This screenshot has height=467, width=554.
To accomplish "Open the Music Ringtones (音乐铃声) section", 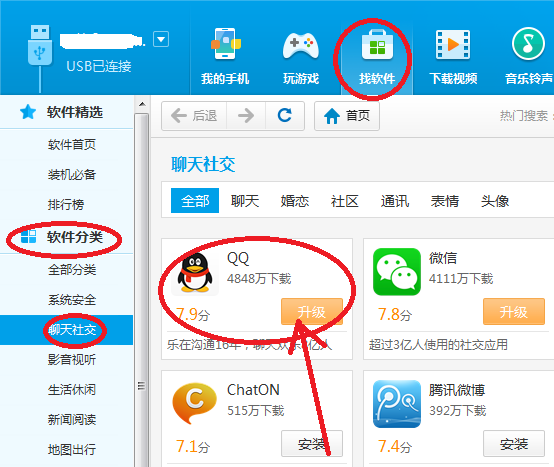I will click(x=528, y=57).
